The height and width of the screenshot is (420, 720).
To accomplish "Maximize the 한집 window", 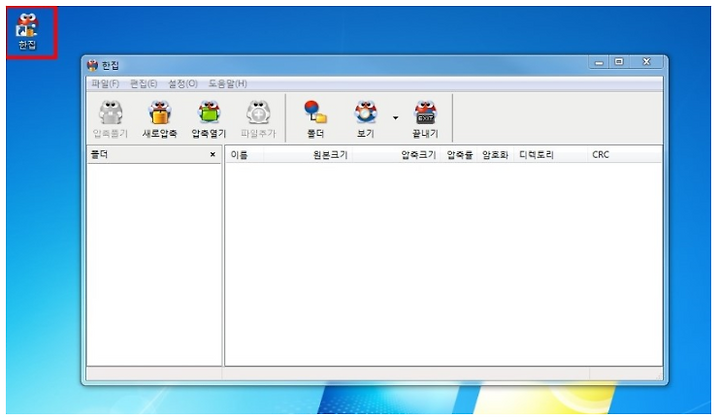I will (619, 62).
